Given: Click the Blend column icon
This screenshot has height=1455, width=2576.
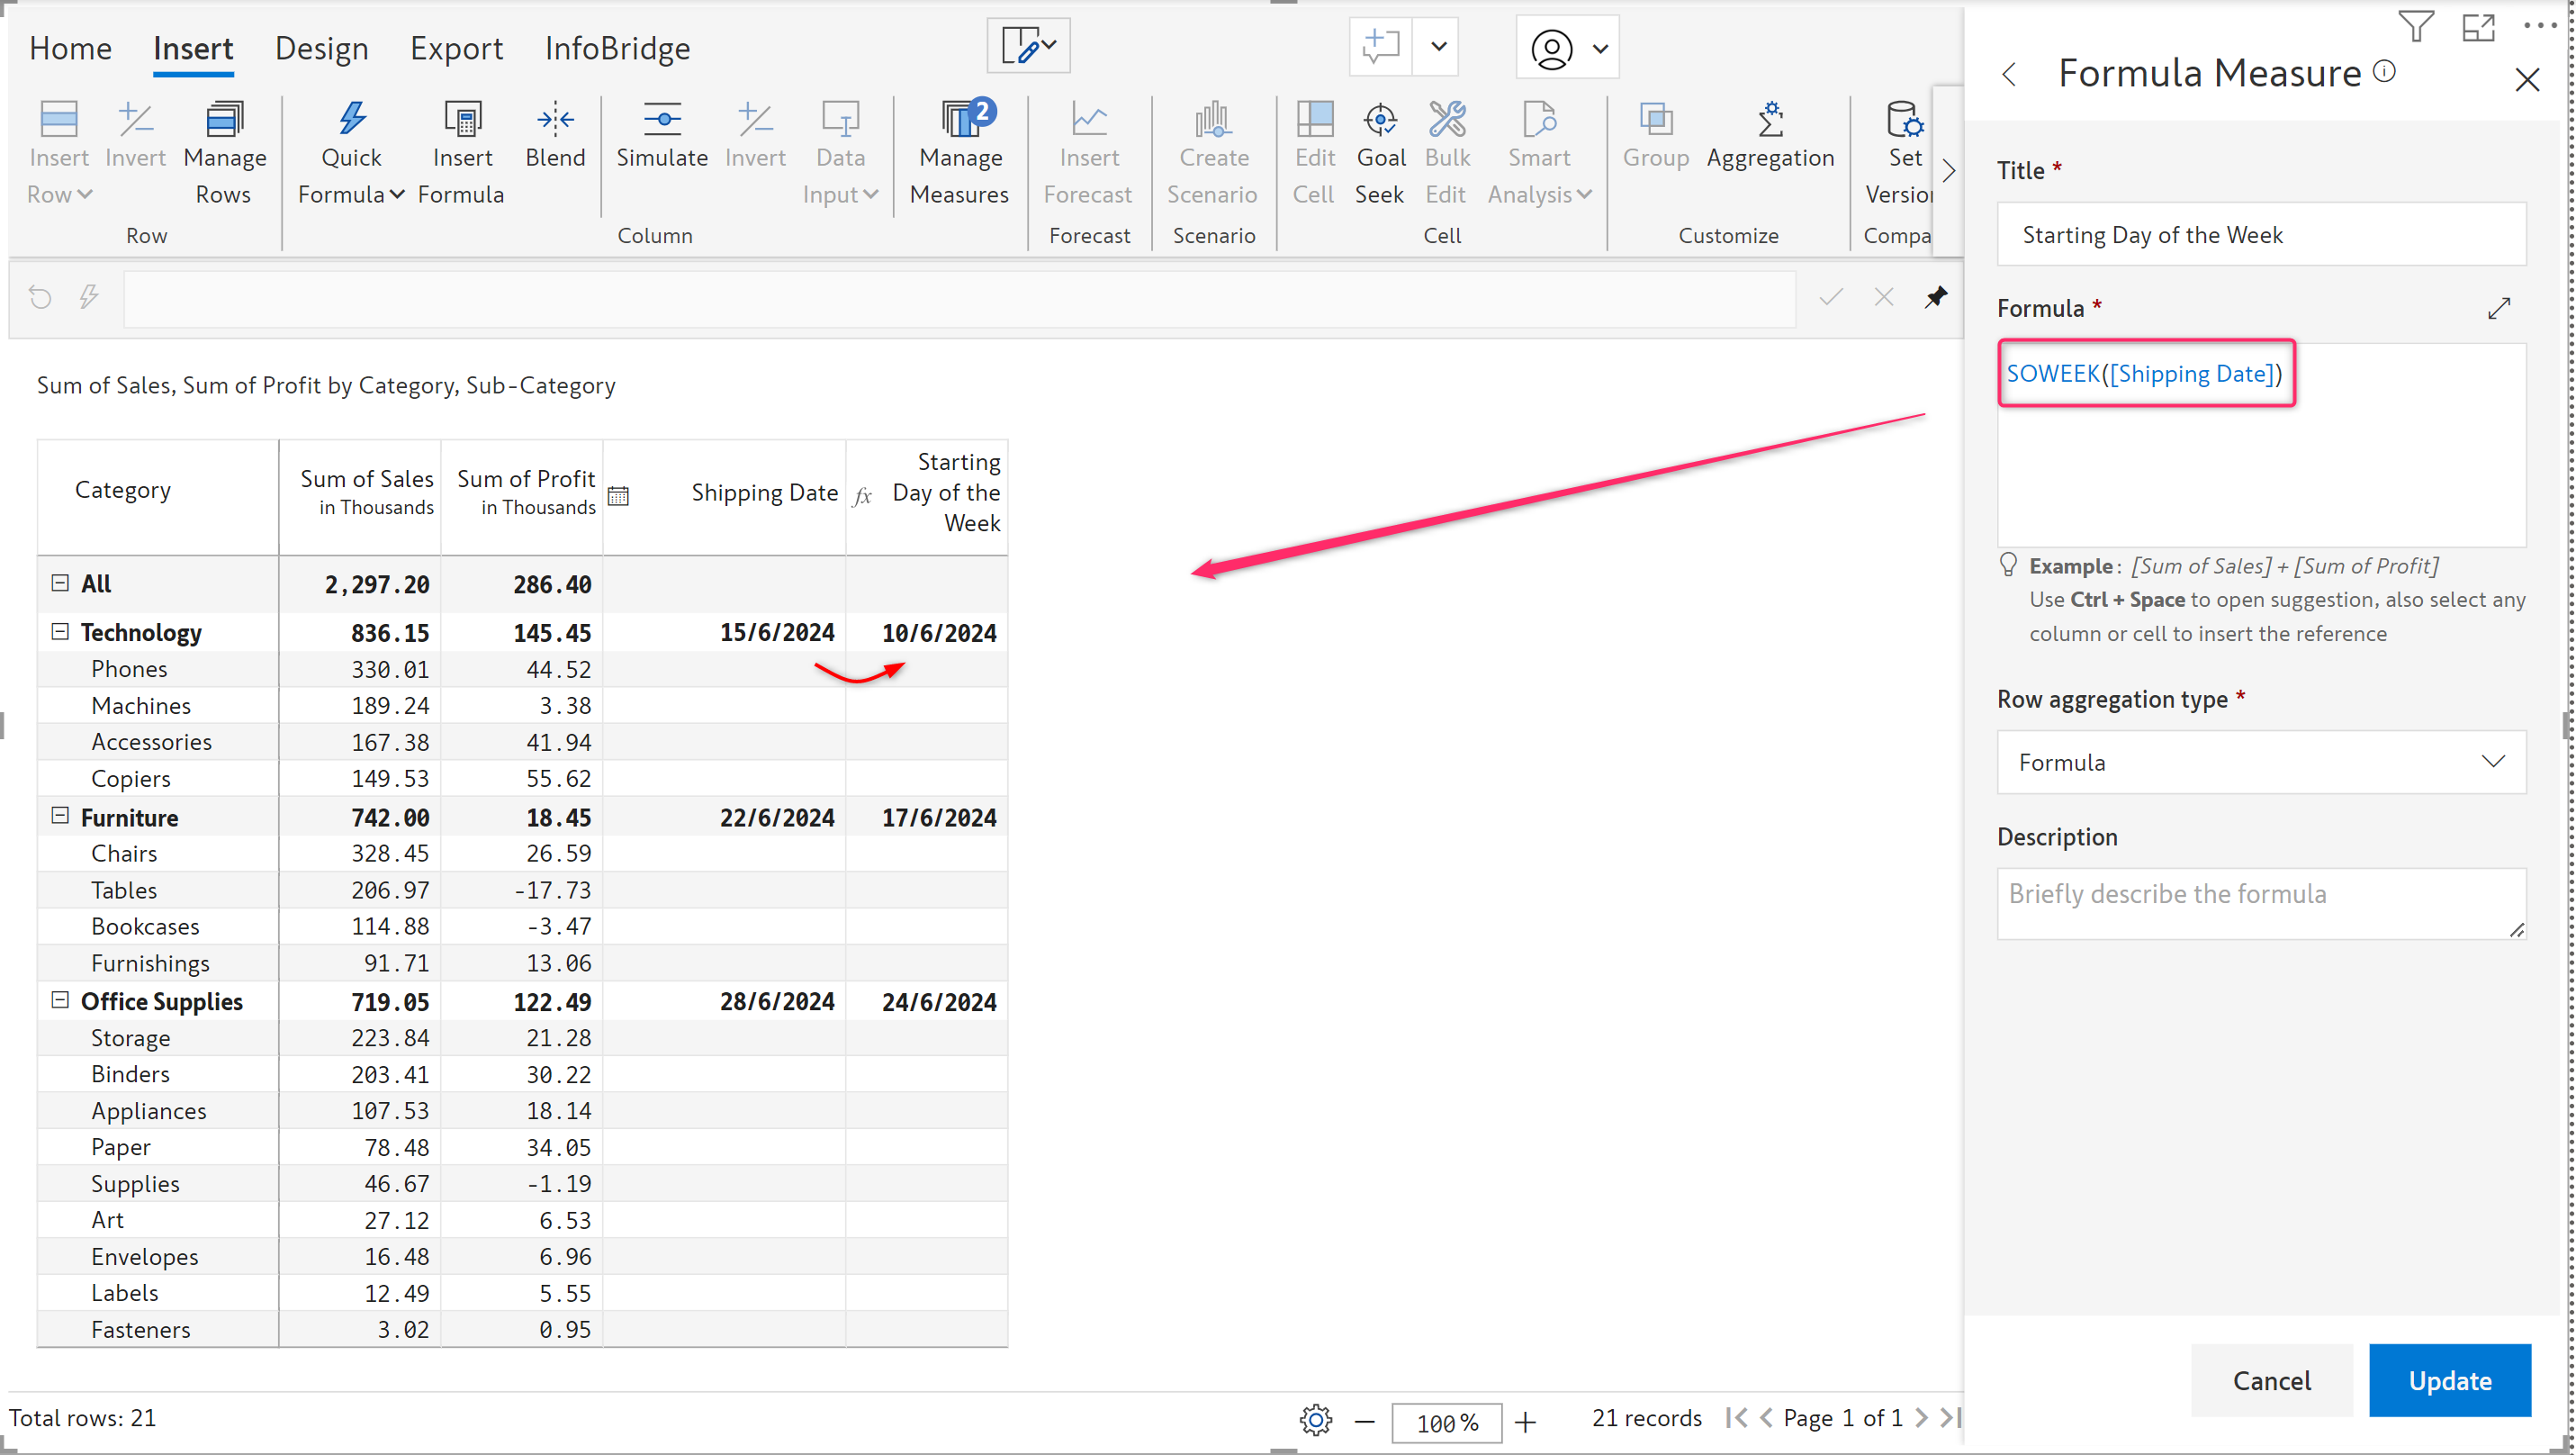Looking at the screenshot, I should point(555,120).
